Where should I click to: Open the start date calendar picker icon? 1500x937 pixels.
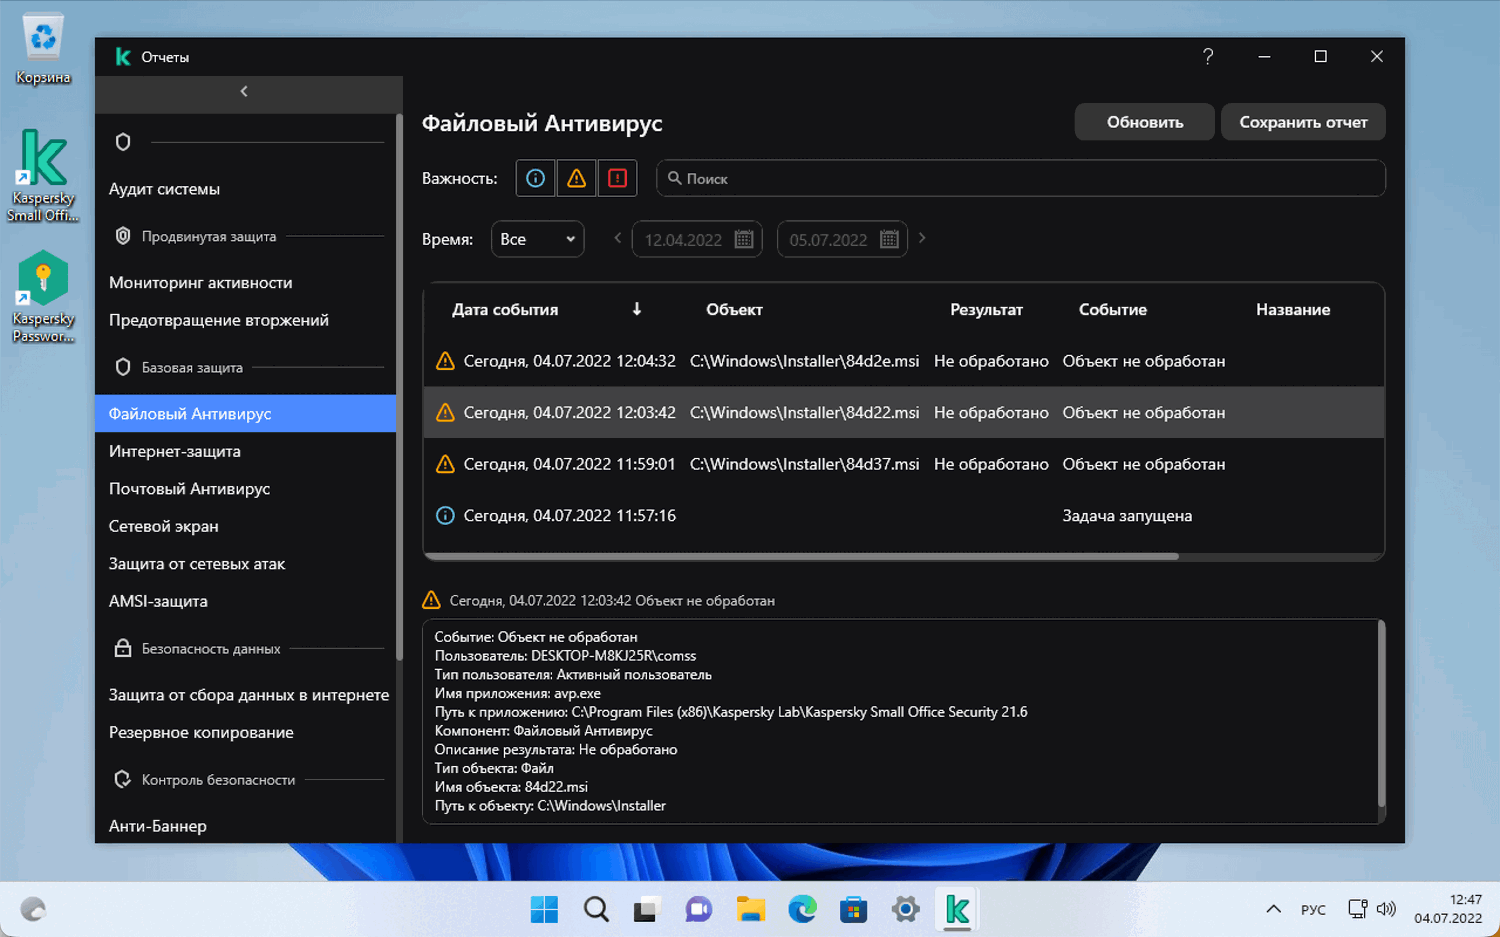tap(743, 240)
